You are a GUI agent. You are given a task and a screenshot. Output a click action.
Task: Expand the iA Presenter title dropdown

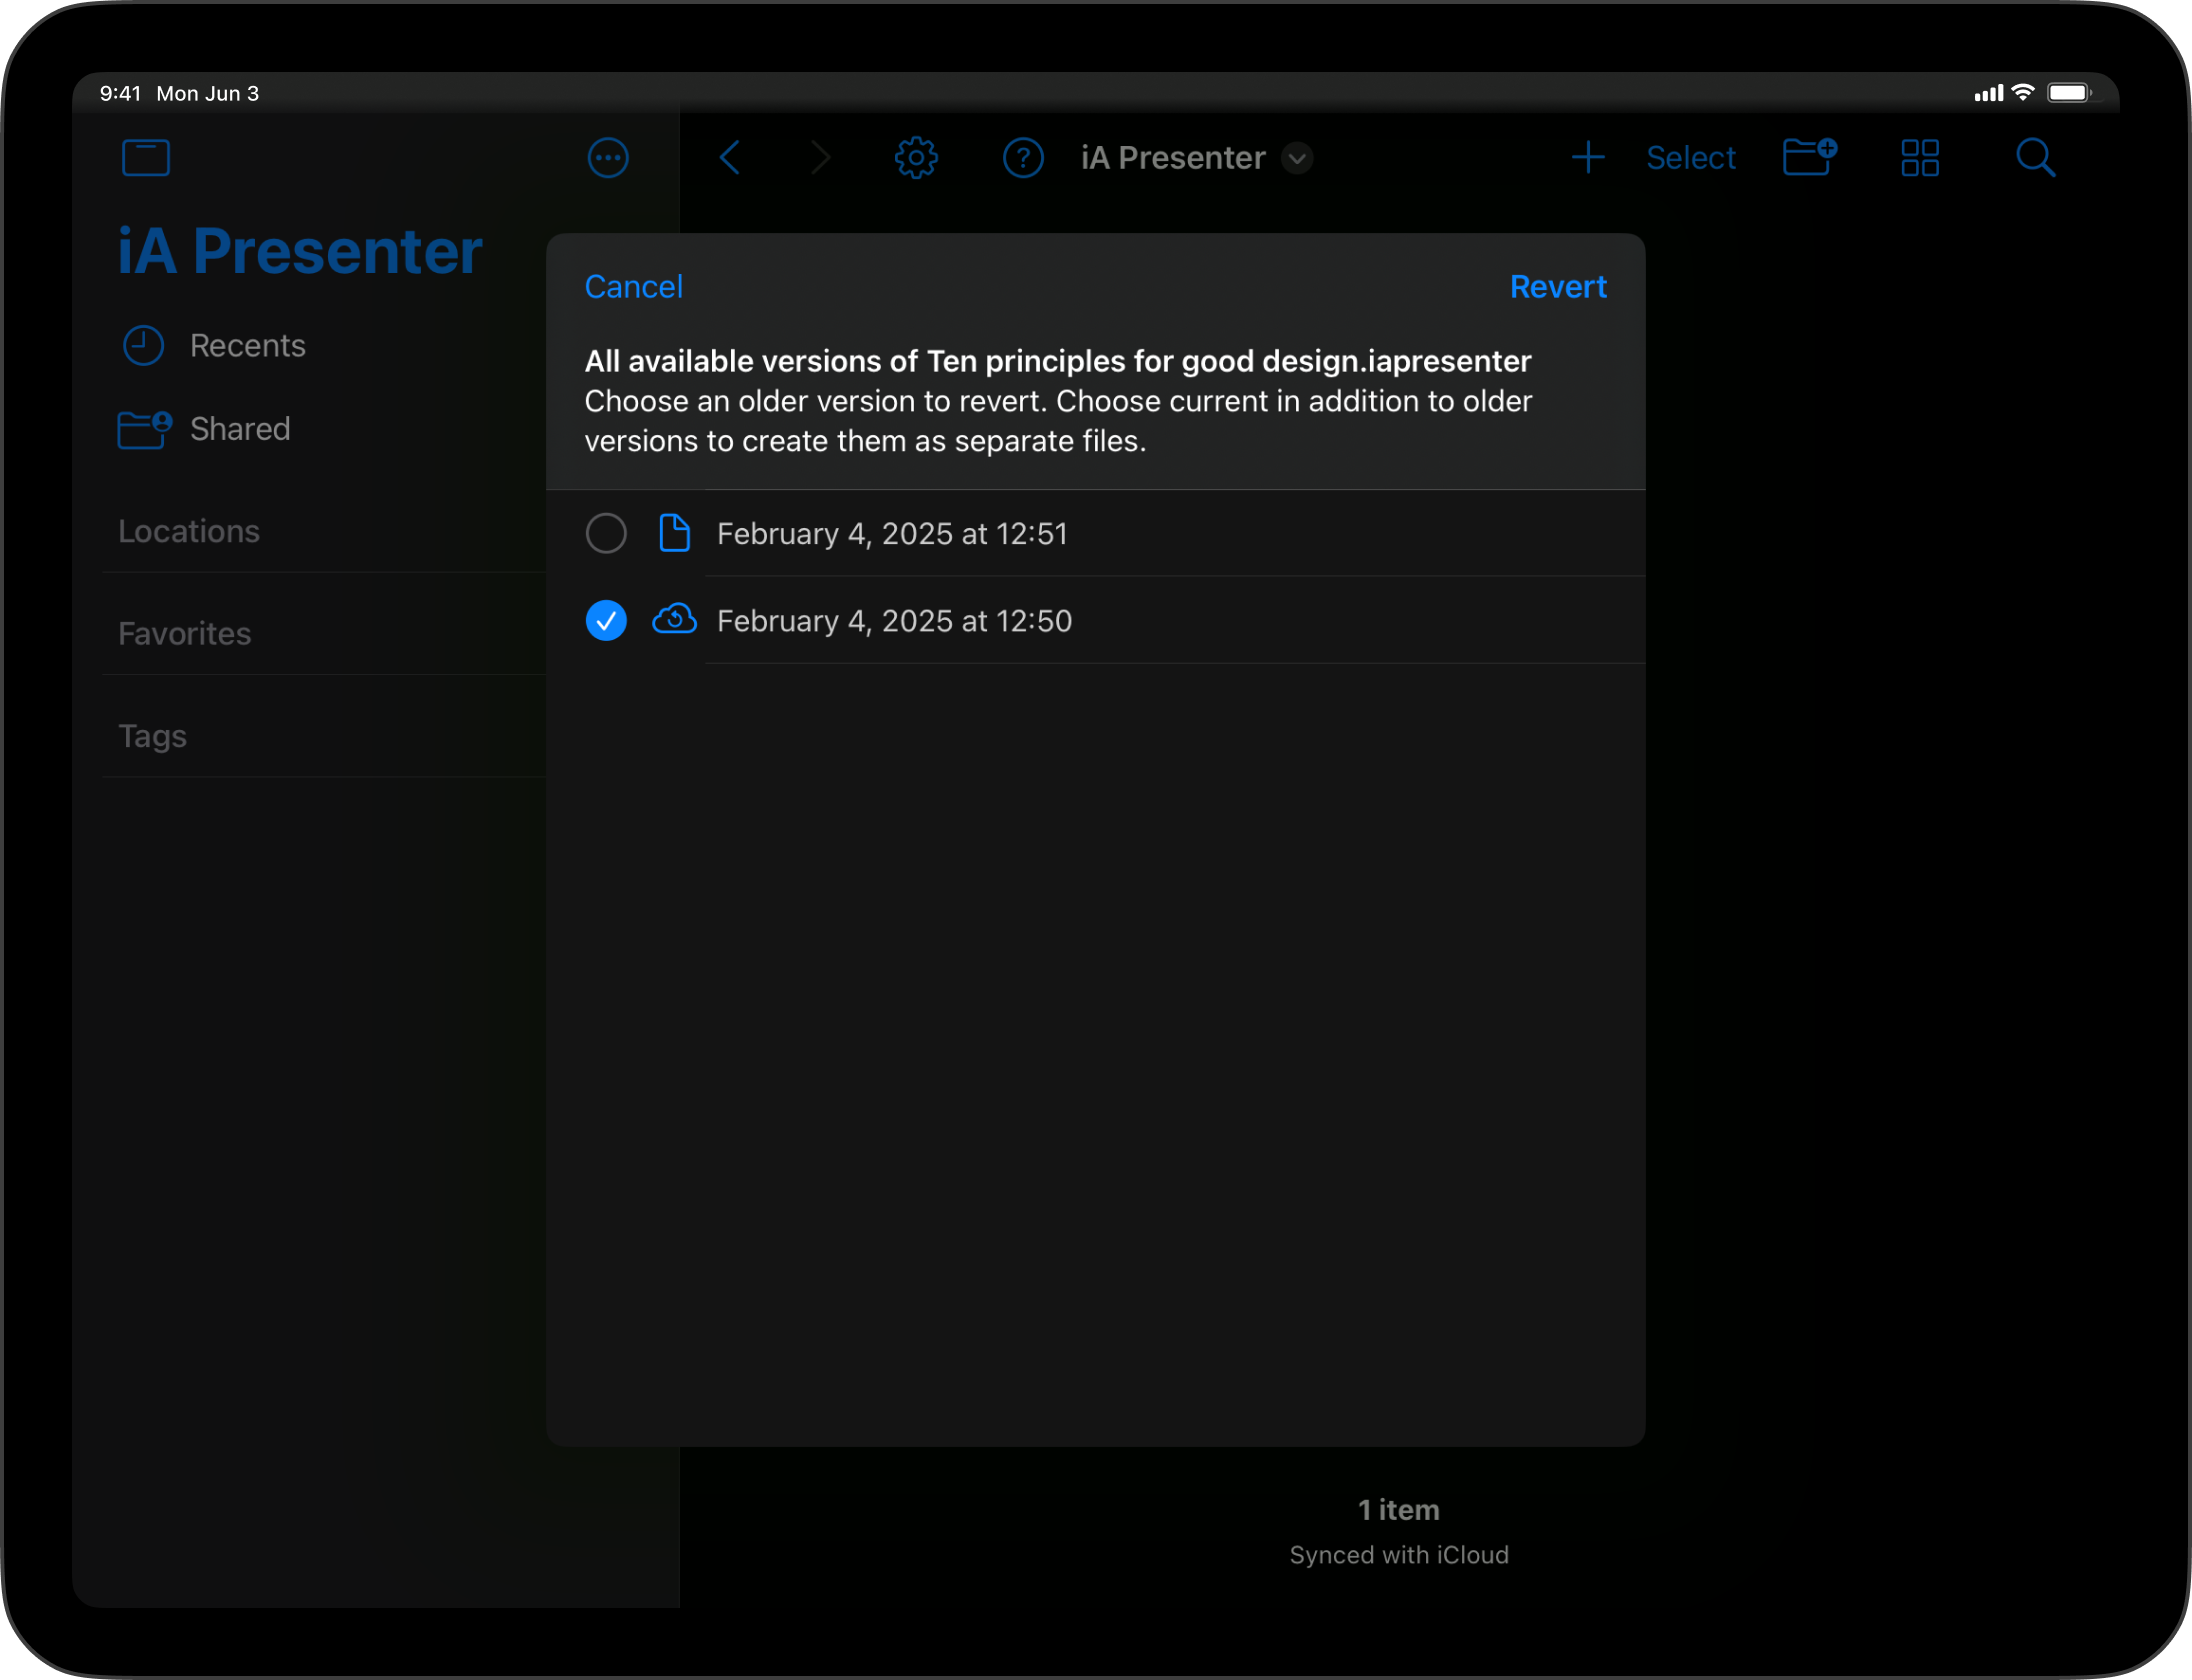click(1297, 158)
